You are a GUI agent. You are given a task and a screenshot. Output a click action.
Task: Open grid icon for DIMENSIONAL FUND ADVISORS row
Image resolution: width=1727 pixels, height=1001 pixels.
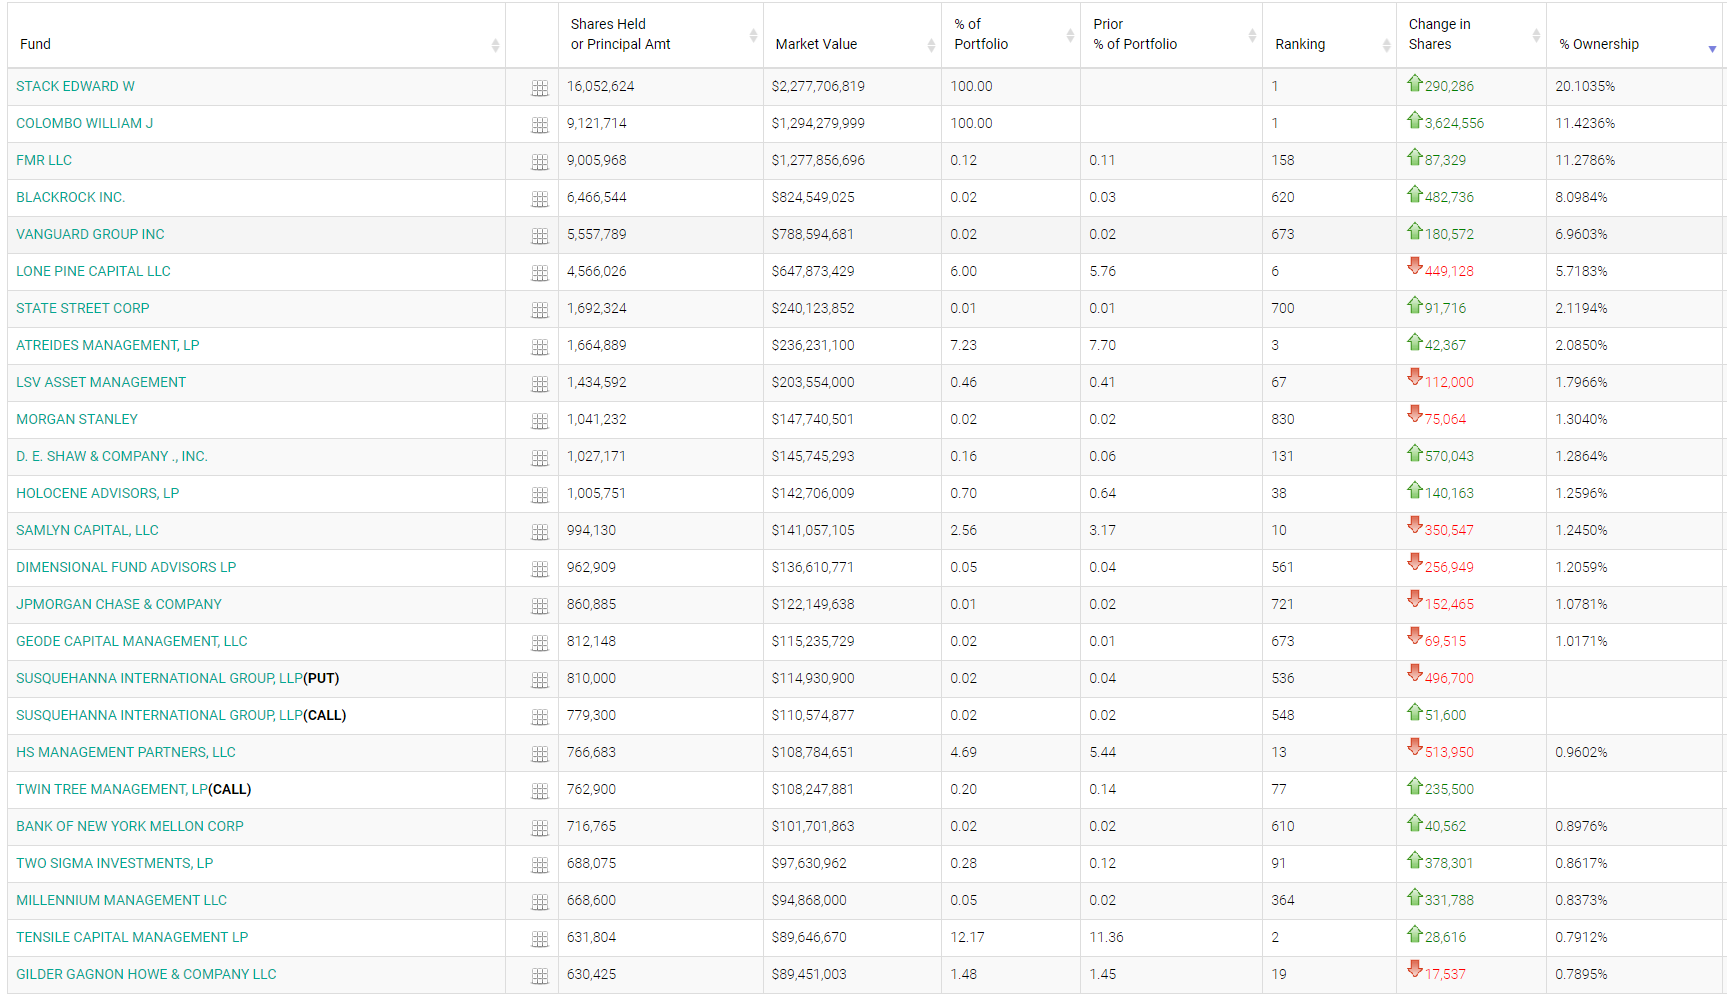pos(540,569)
